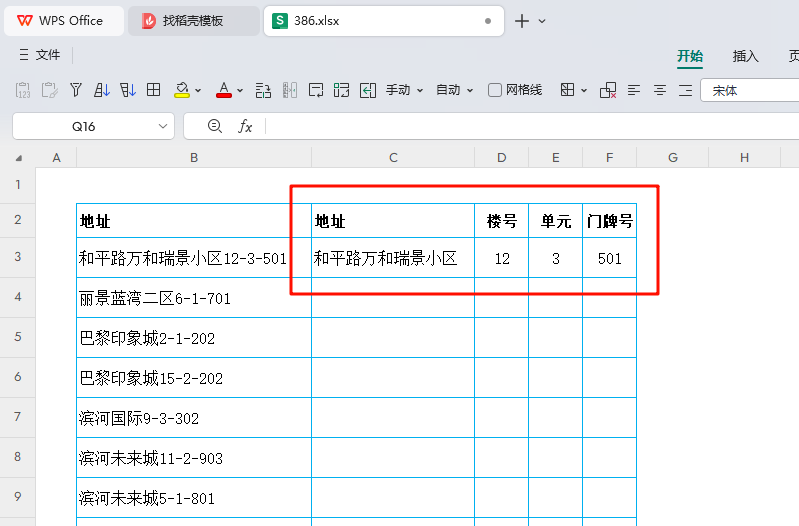Click the merge cells icon with green square
Screen dimensions: 799x526
point(341,90)
